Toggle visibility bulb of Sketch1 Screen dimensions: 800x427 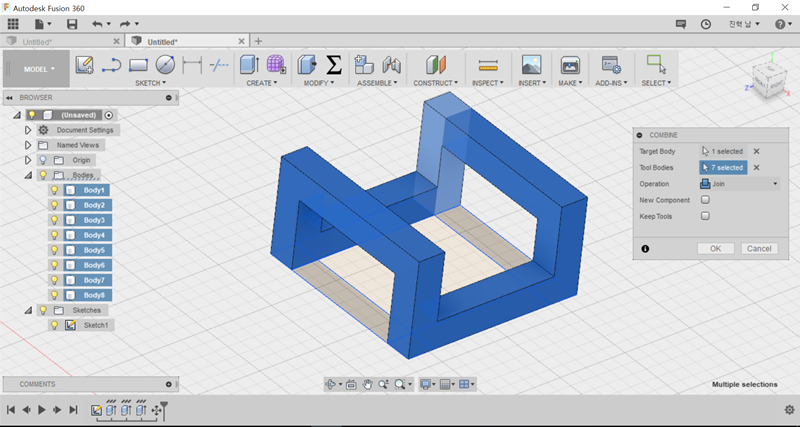pos(55,325)
